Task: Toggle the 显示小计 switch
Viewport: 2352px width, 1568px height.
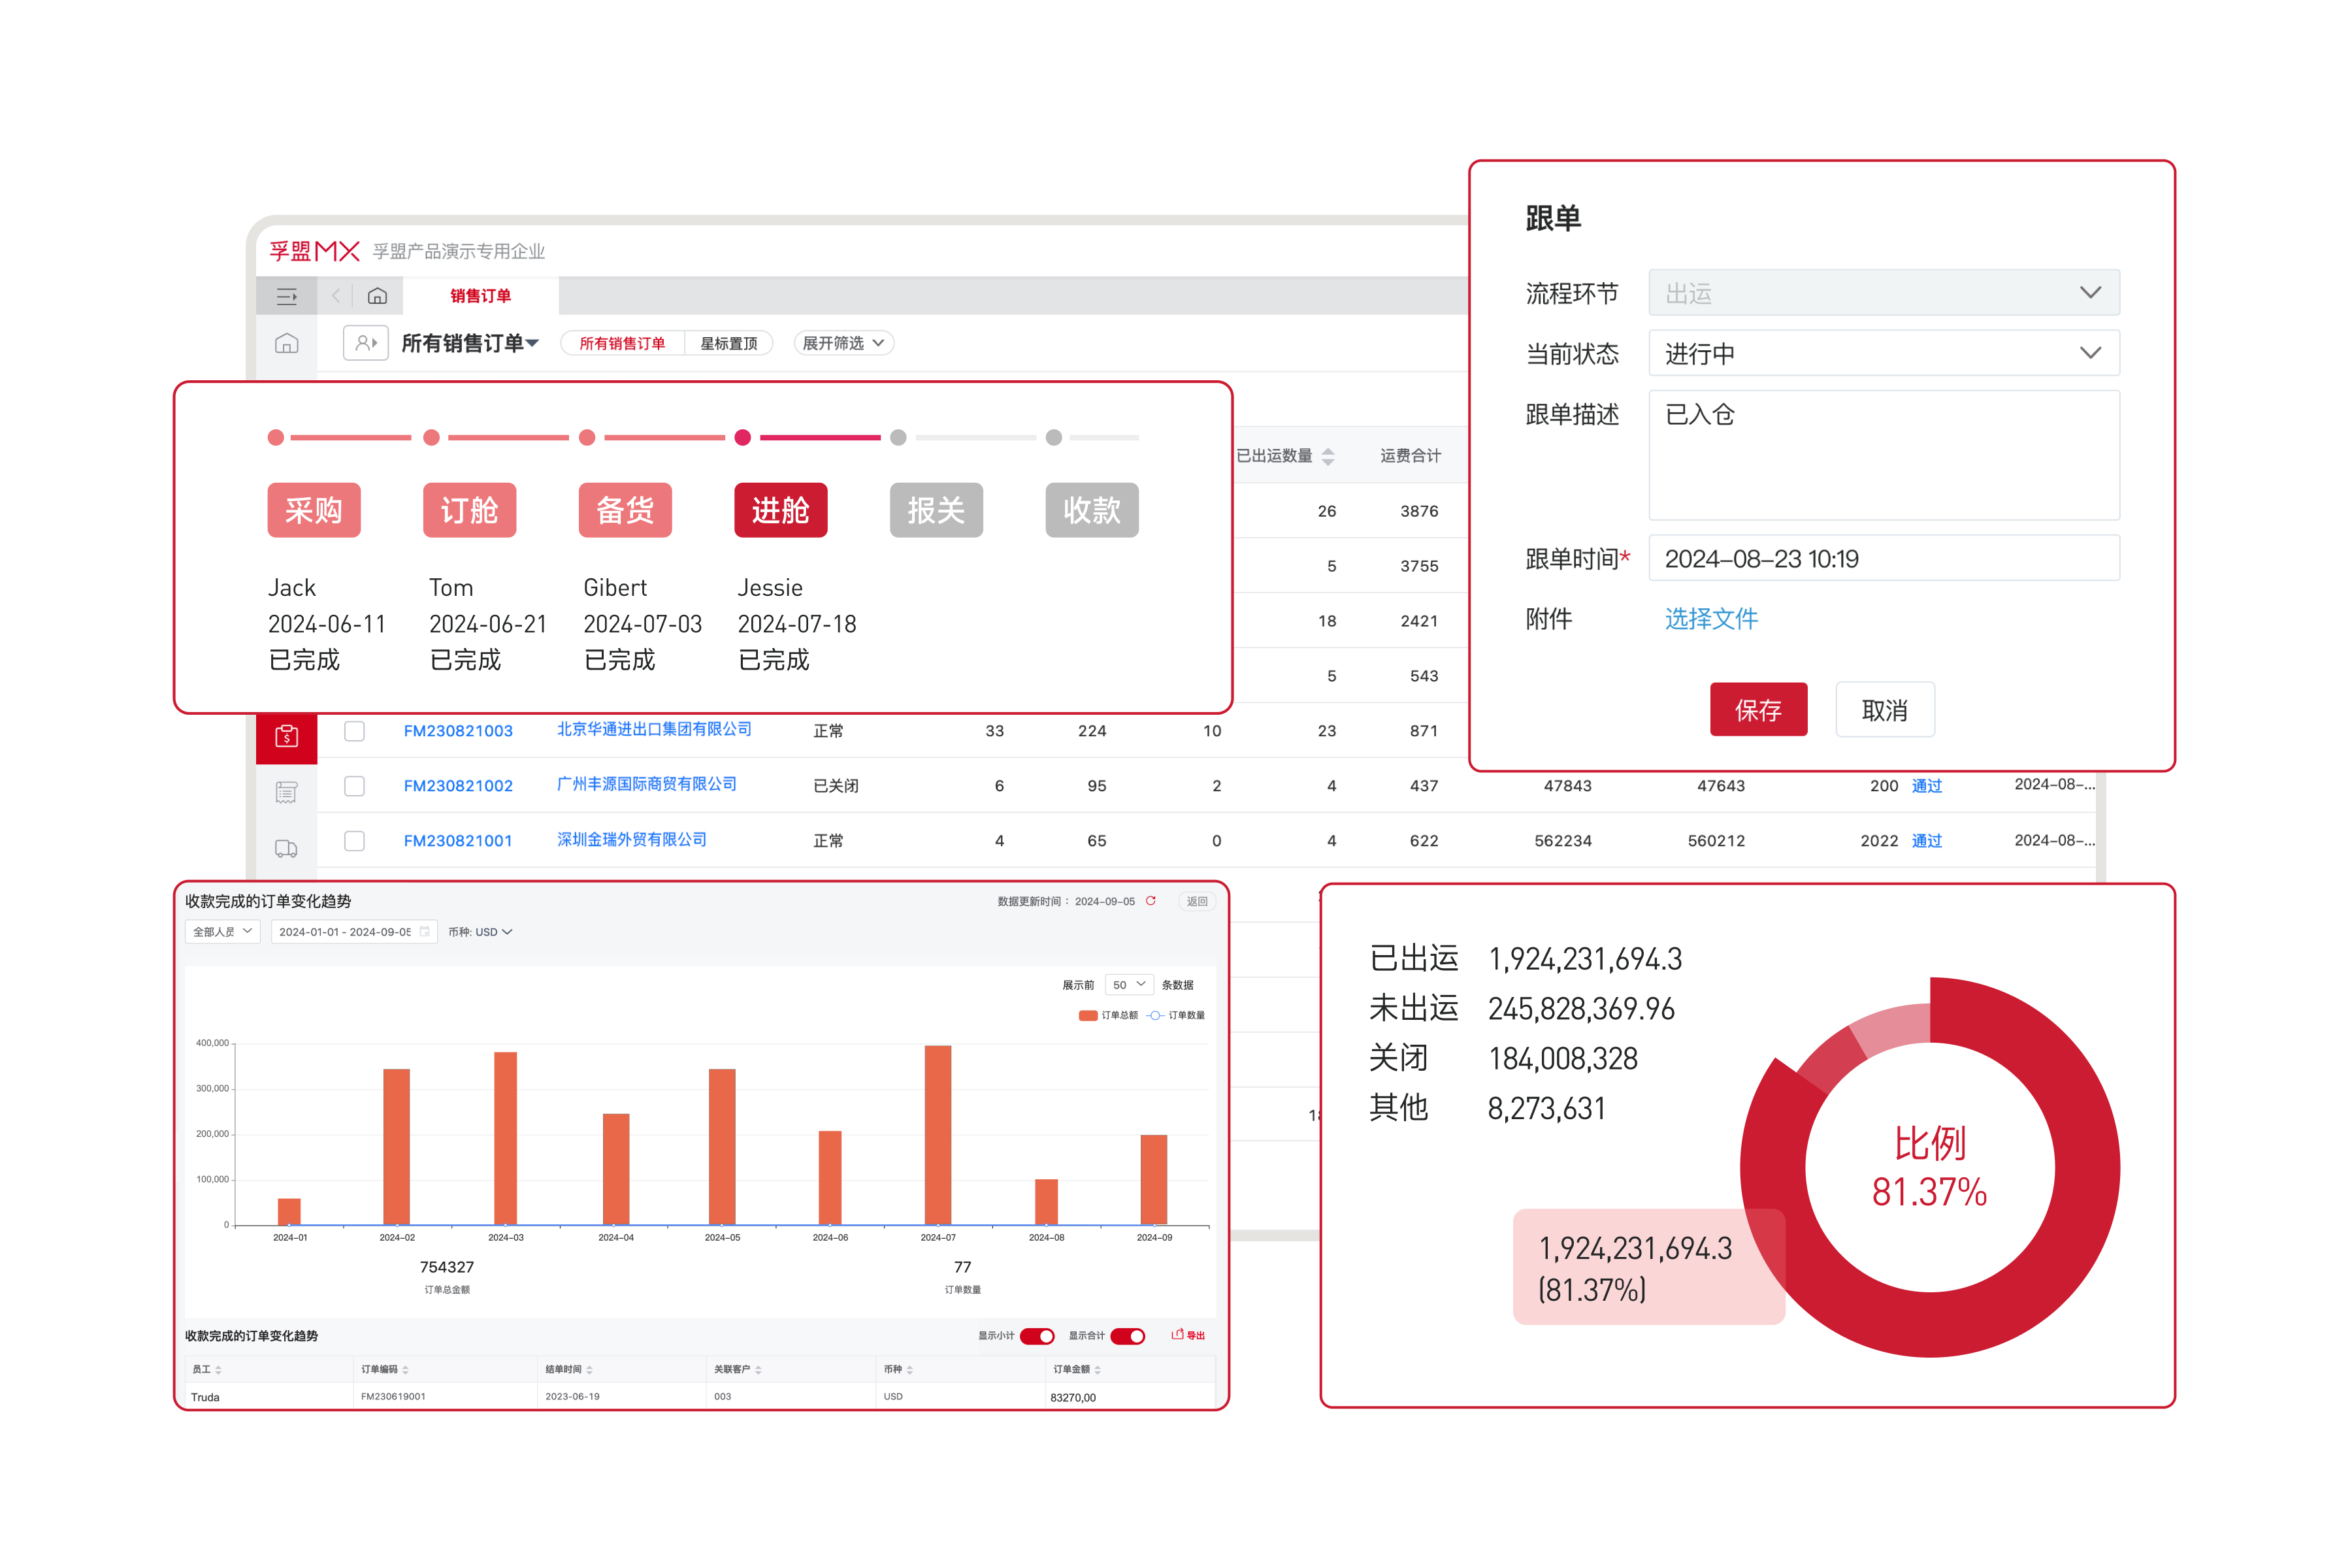Action: [x=1037, y=1336]
